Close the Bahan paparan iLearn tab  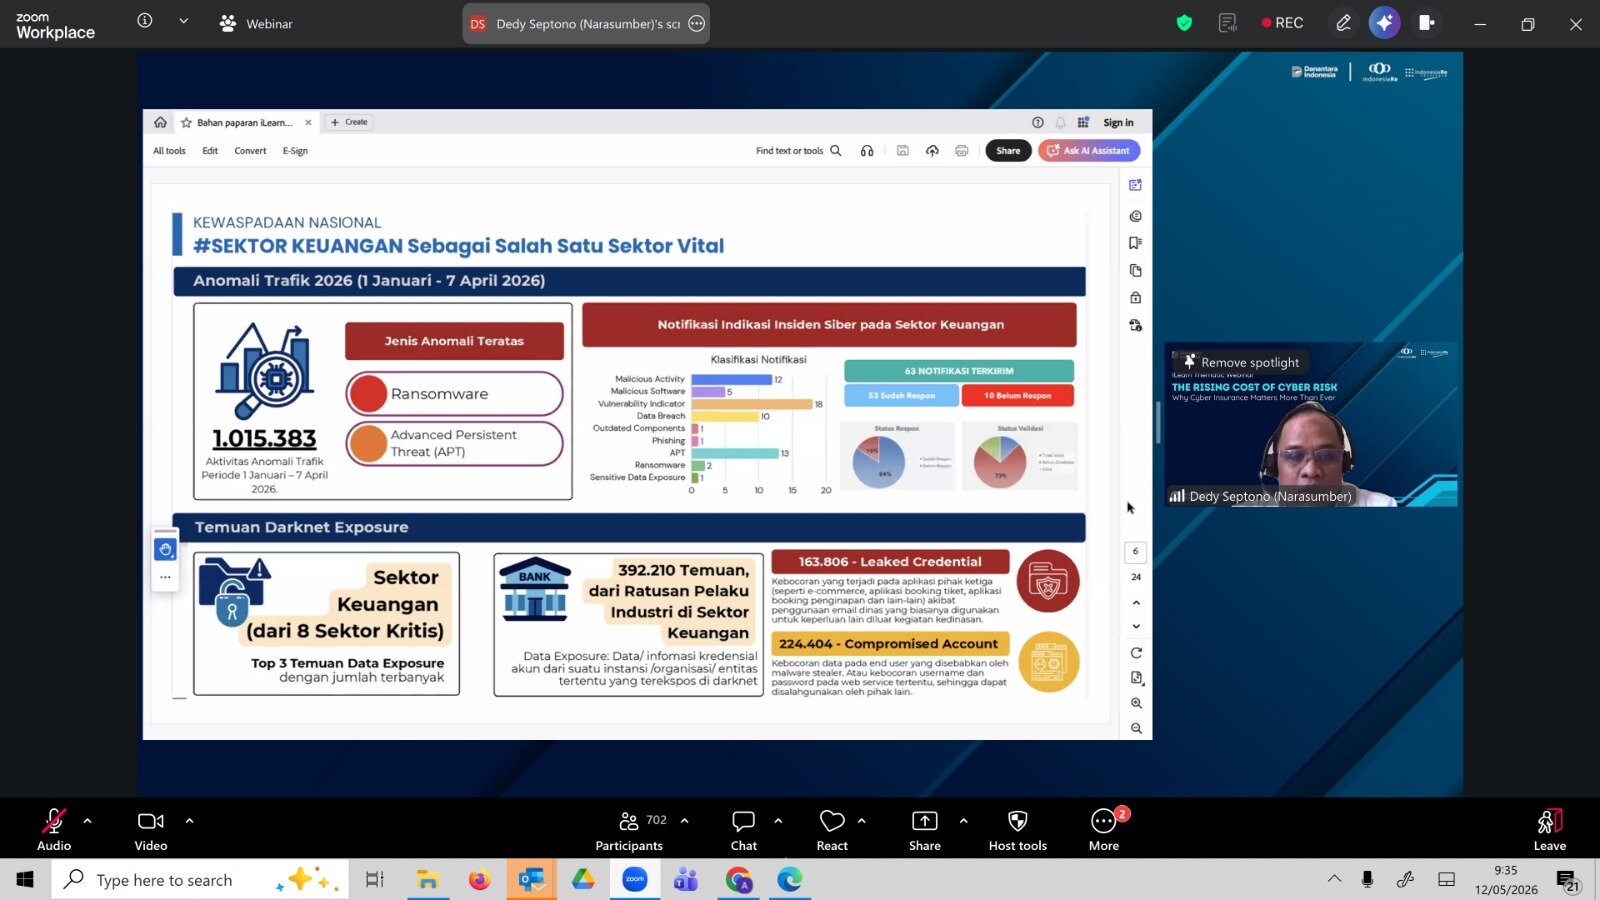(x=308, y=123)
